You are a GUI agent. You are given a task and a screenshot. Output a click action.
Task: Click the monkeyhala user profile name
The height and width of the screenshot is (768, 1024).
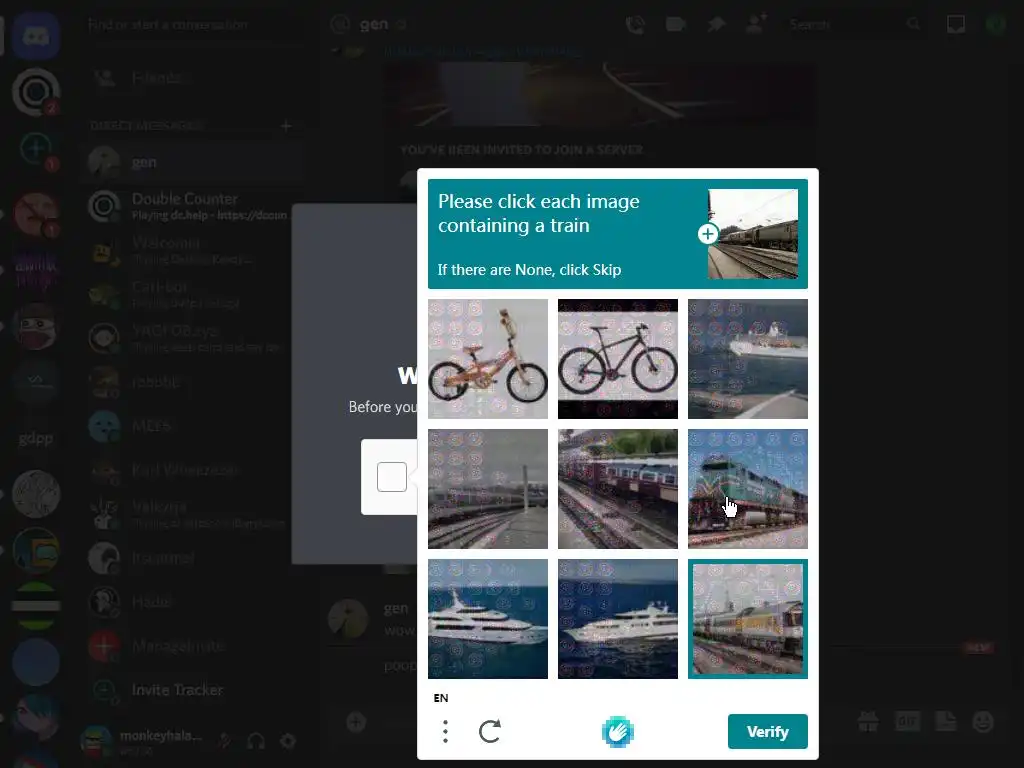coord(161,736)
